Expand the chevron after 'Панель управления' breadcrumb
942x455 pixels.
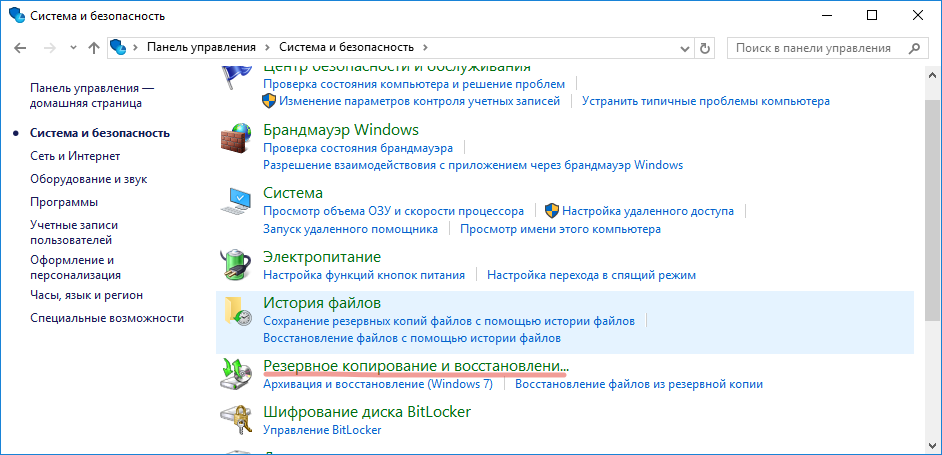click(x=266, y=47)
